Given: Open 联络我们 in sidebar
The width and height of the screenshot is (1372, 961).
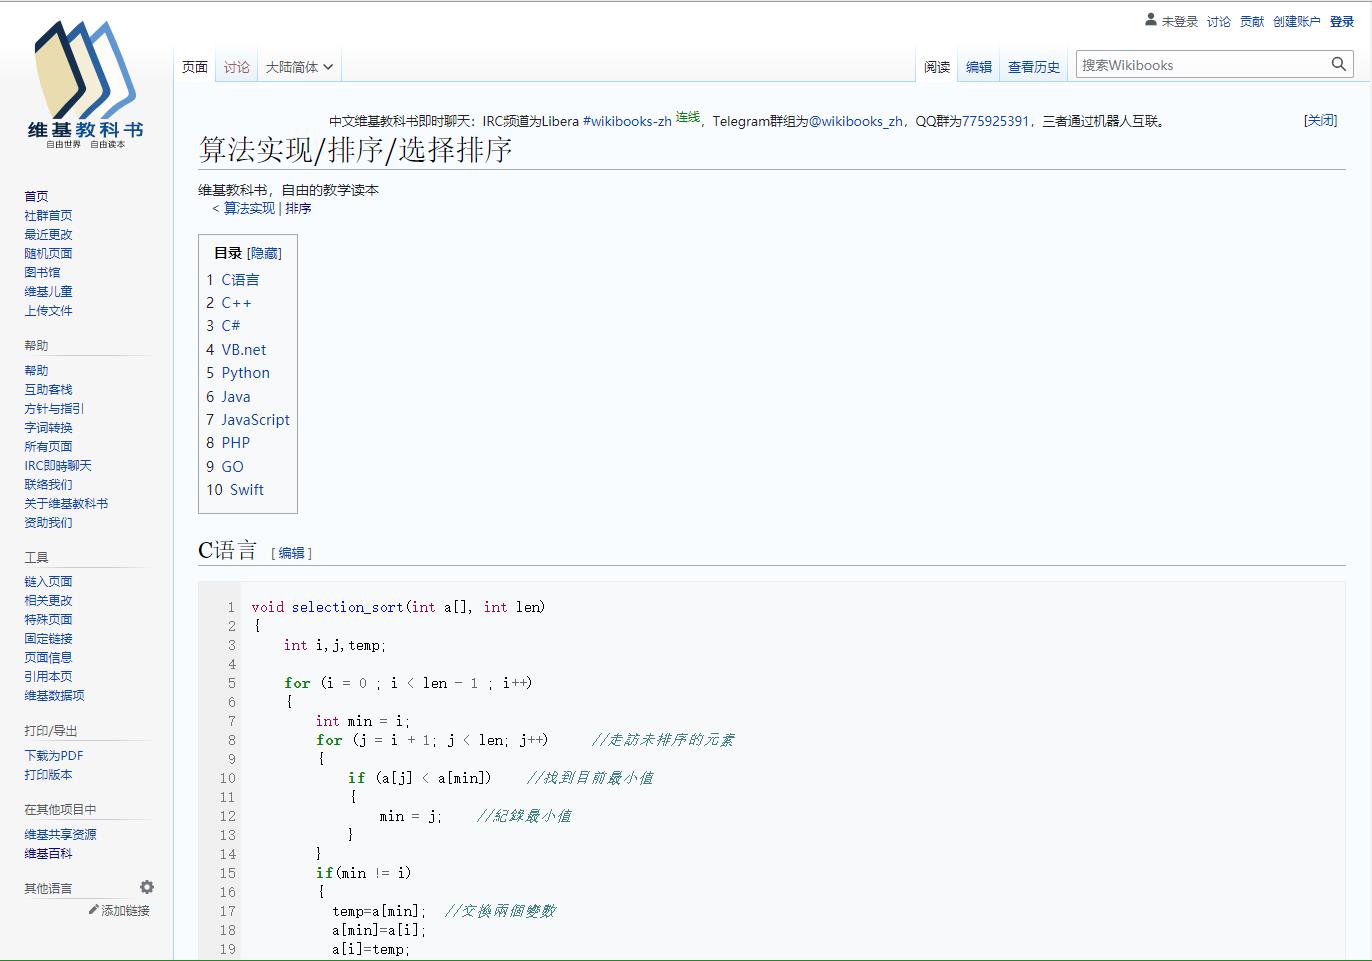Looking at the screenshot, I should tap(48, 484).
